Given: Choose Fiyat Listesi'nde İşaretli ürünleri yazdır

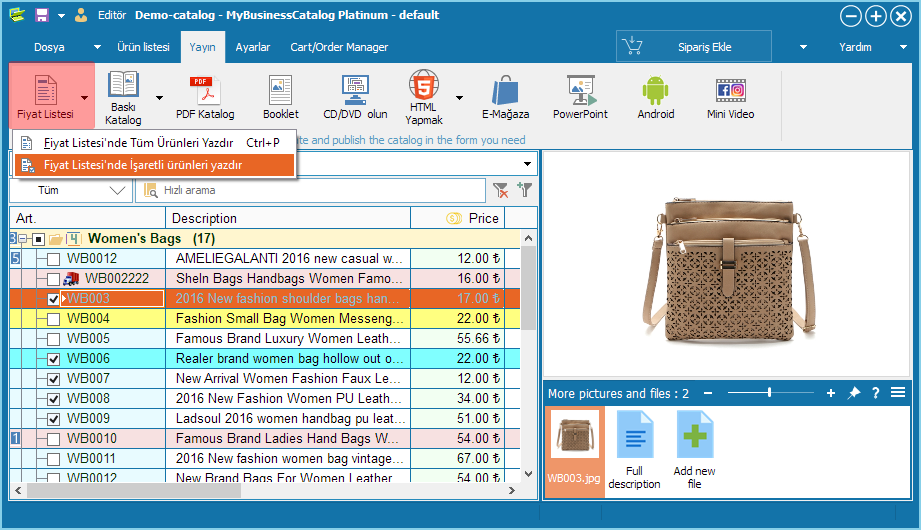Looking at the screenshot, I should [143, 165].
